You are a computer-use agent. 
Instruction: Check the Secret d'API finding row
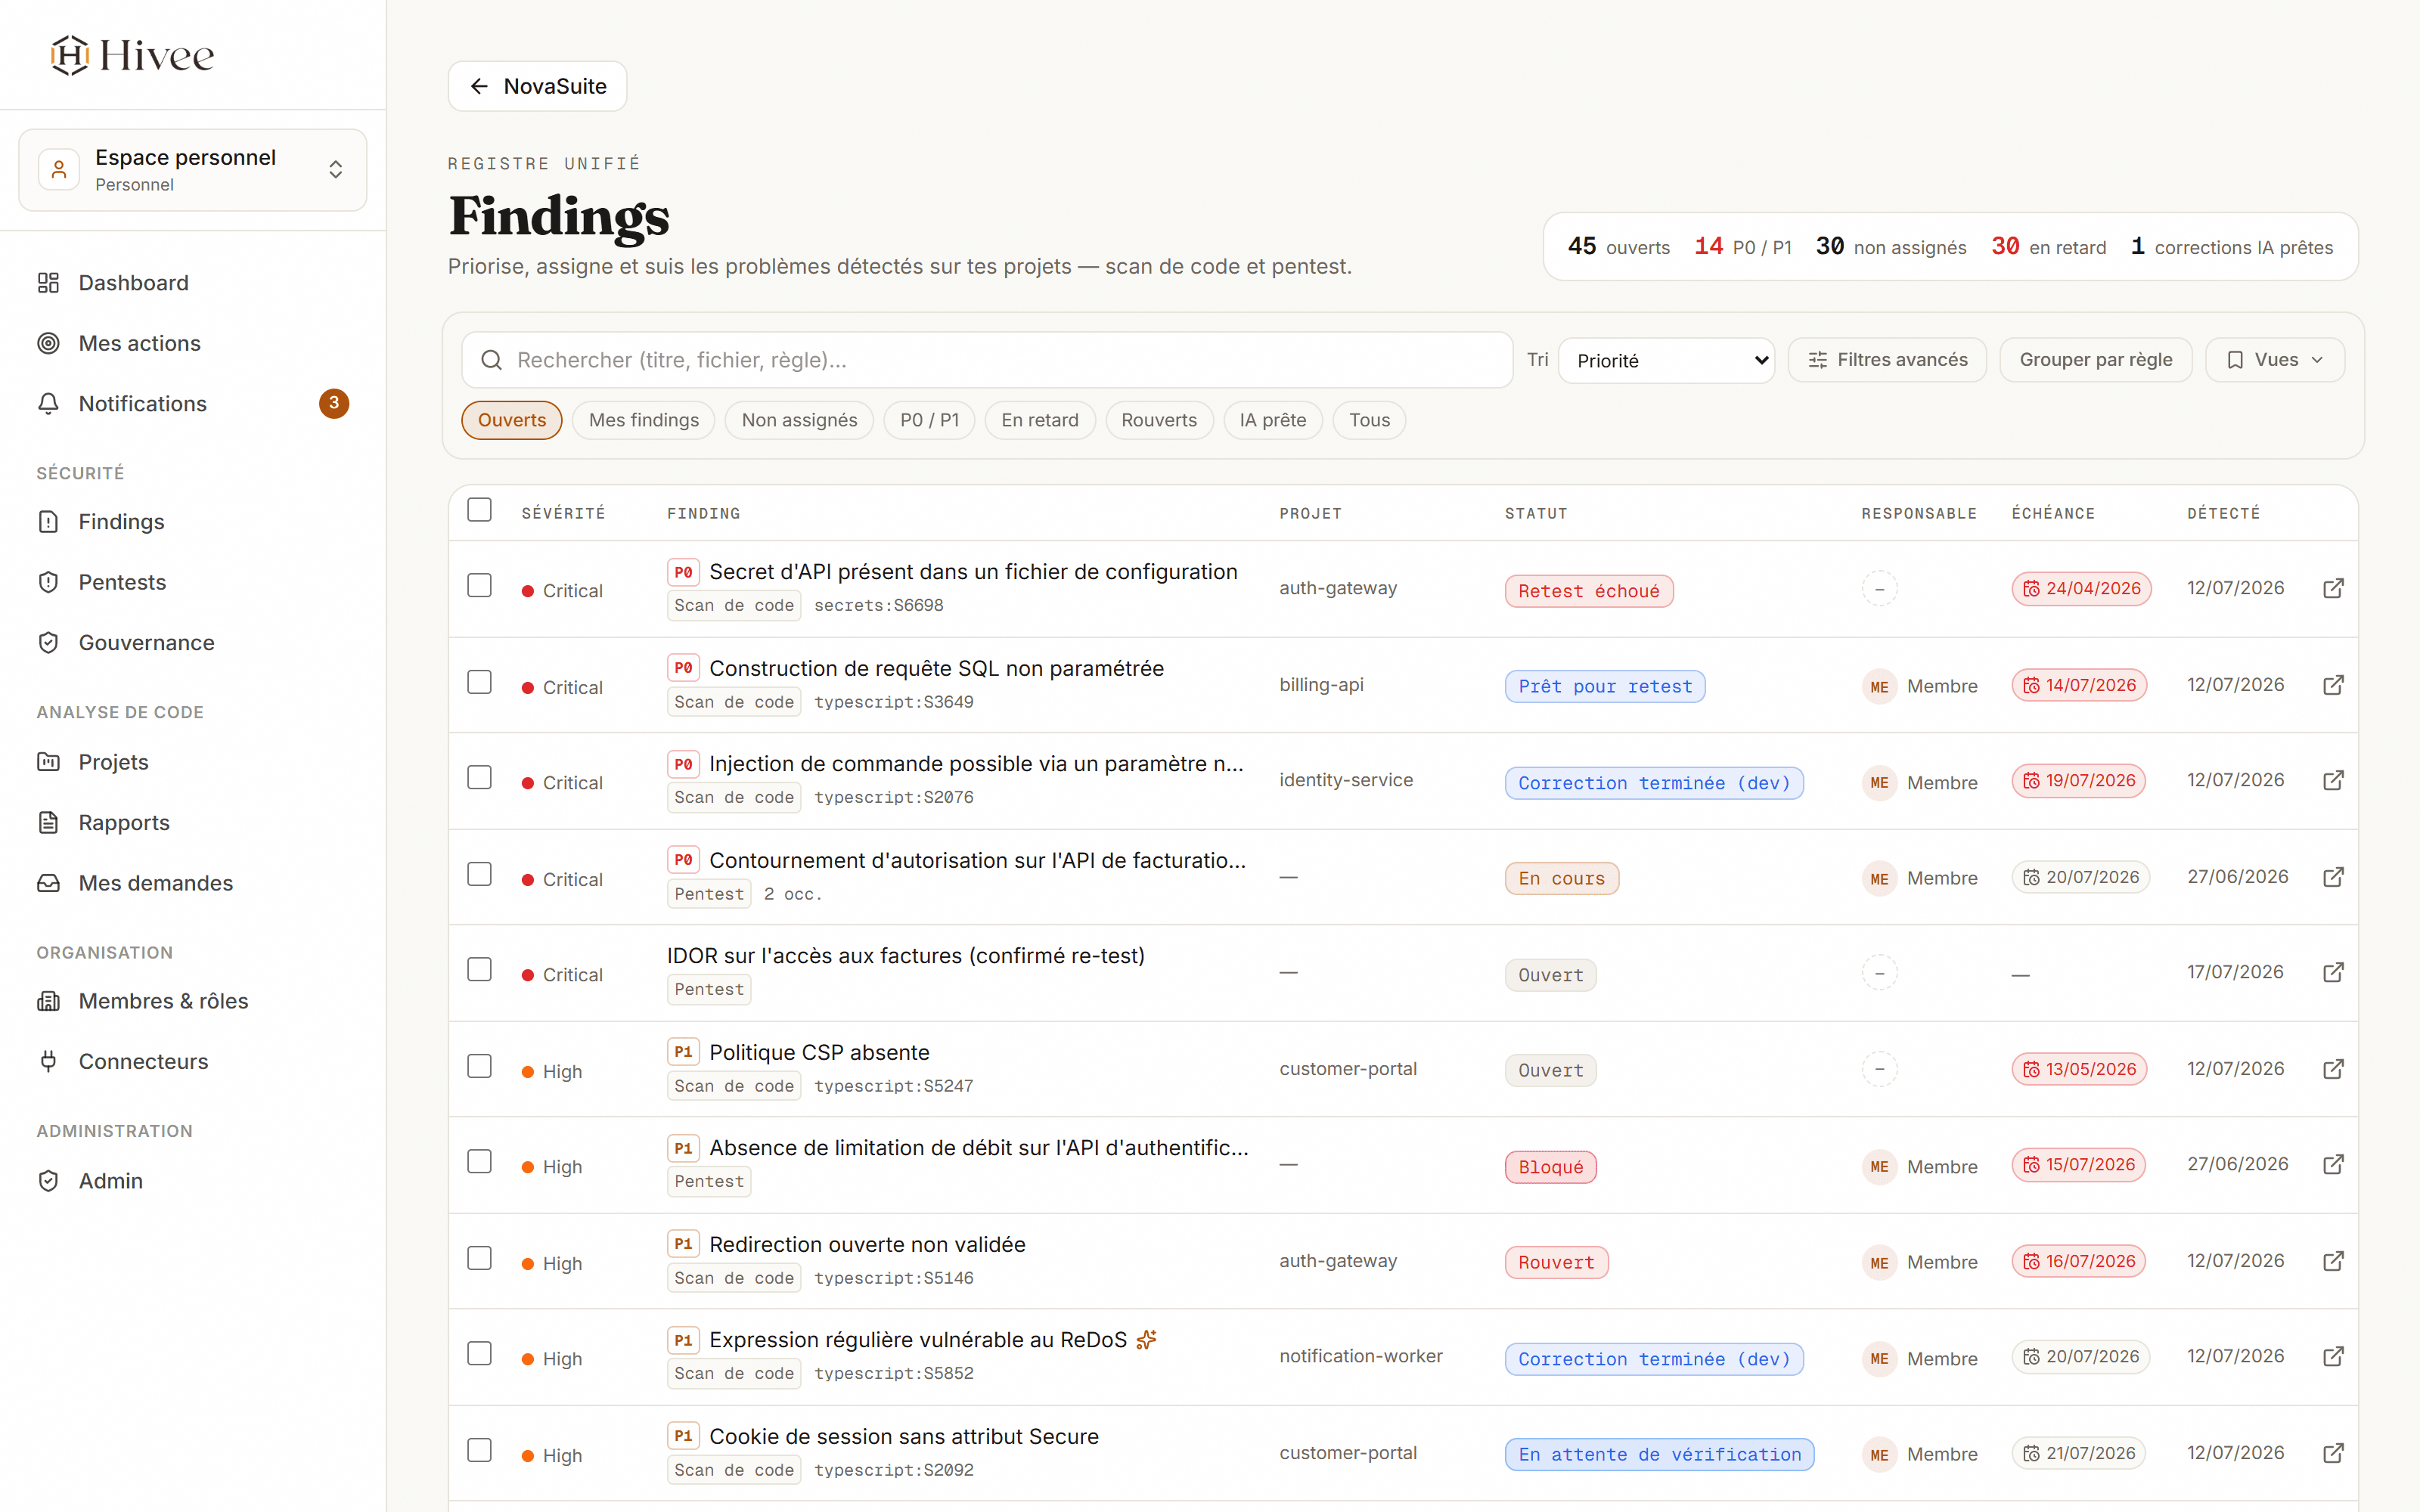coord(480,585)
